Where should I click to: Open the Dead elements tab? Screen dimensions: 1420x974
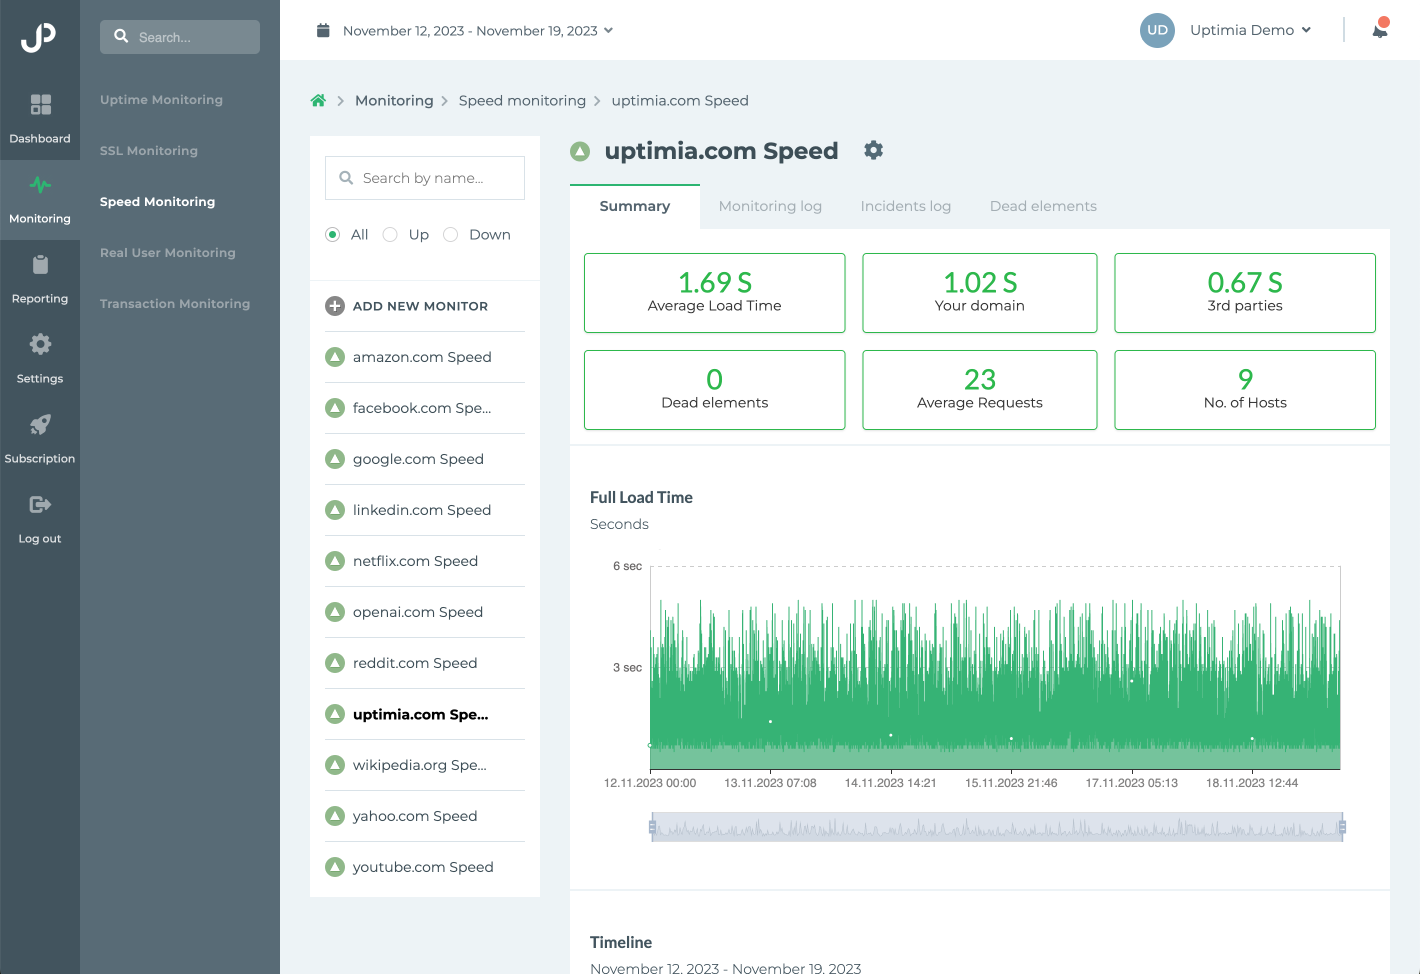[1043, 206]
